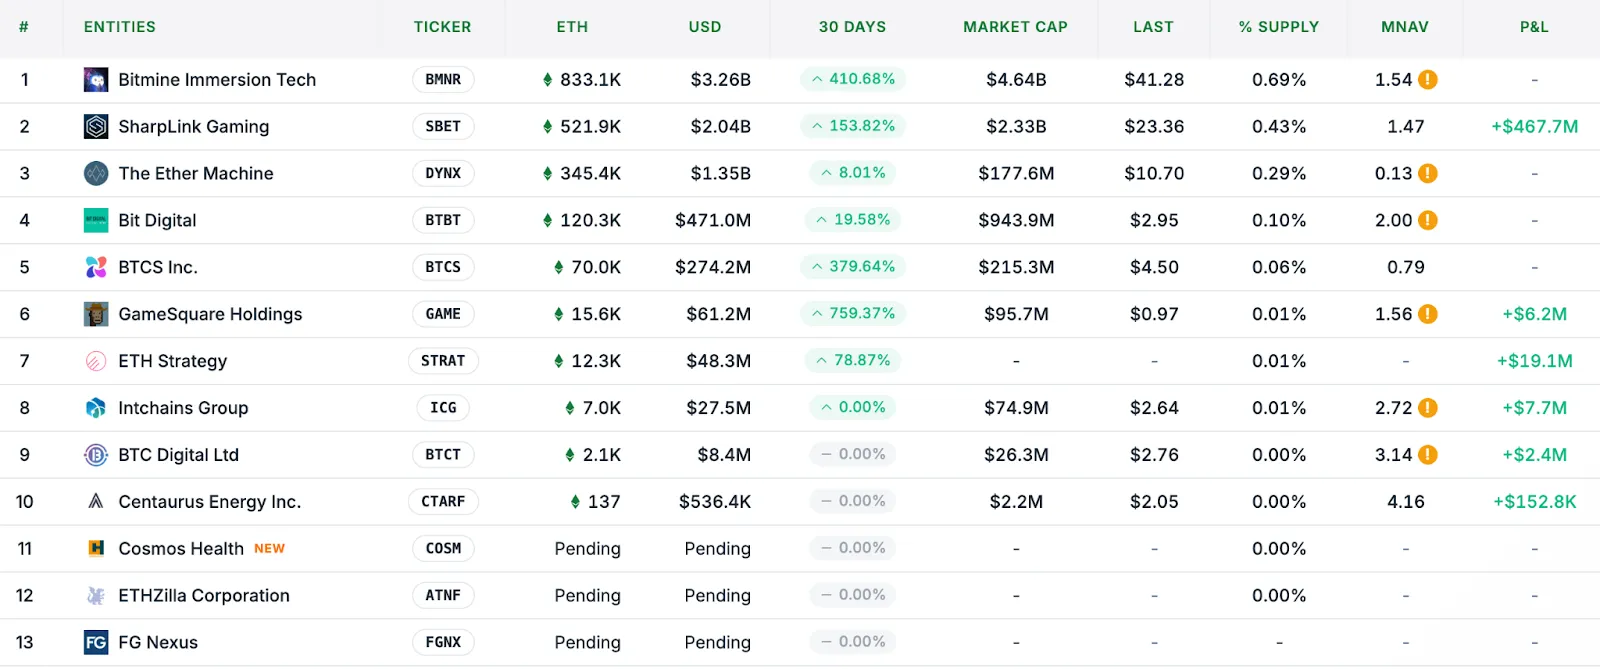Click The Ether Machine logo icon
The width and height of the screenshot is (1600, 669).
click(96, 174)
